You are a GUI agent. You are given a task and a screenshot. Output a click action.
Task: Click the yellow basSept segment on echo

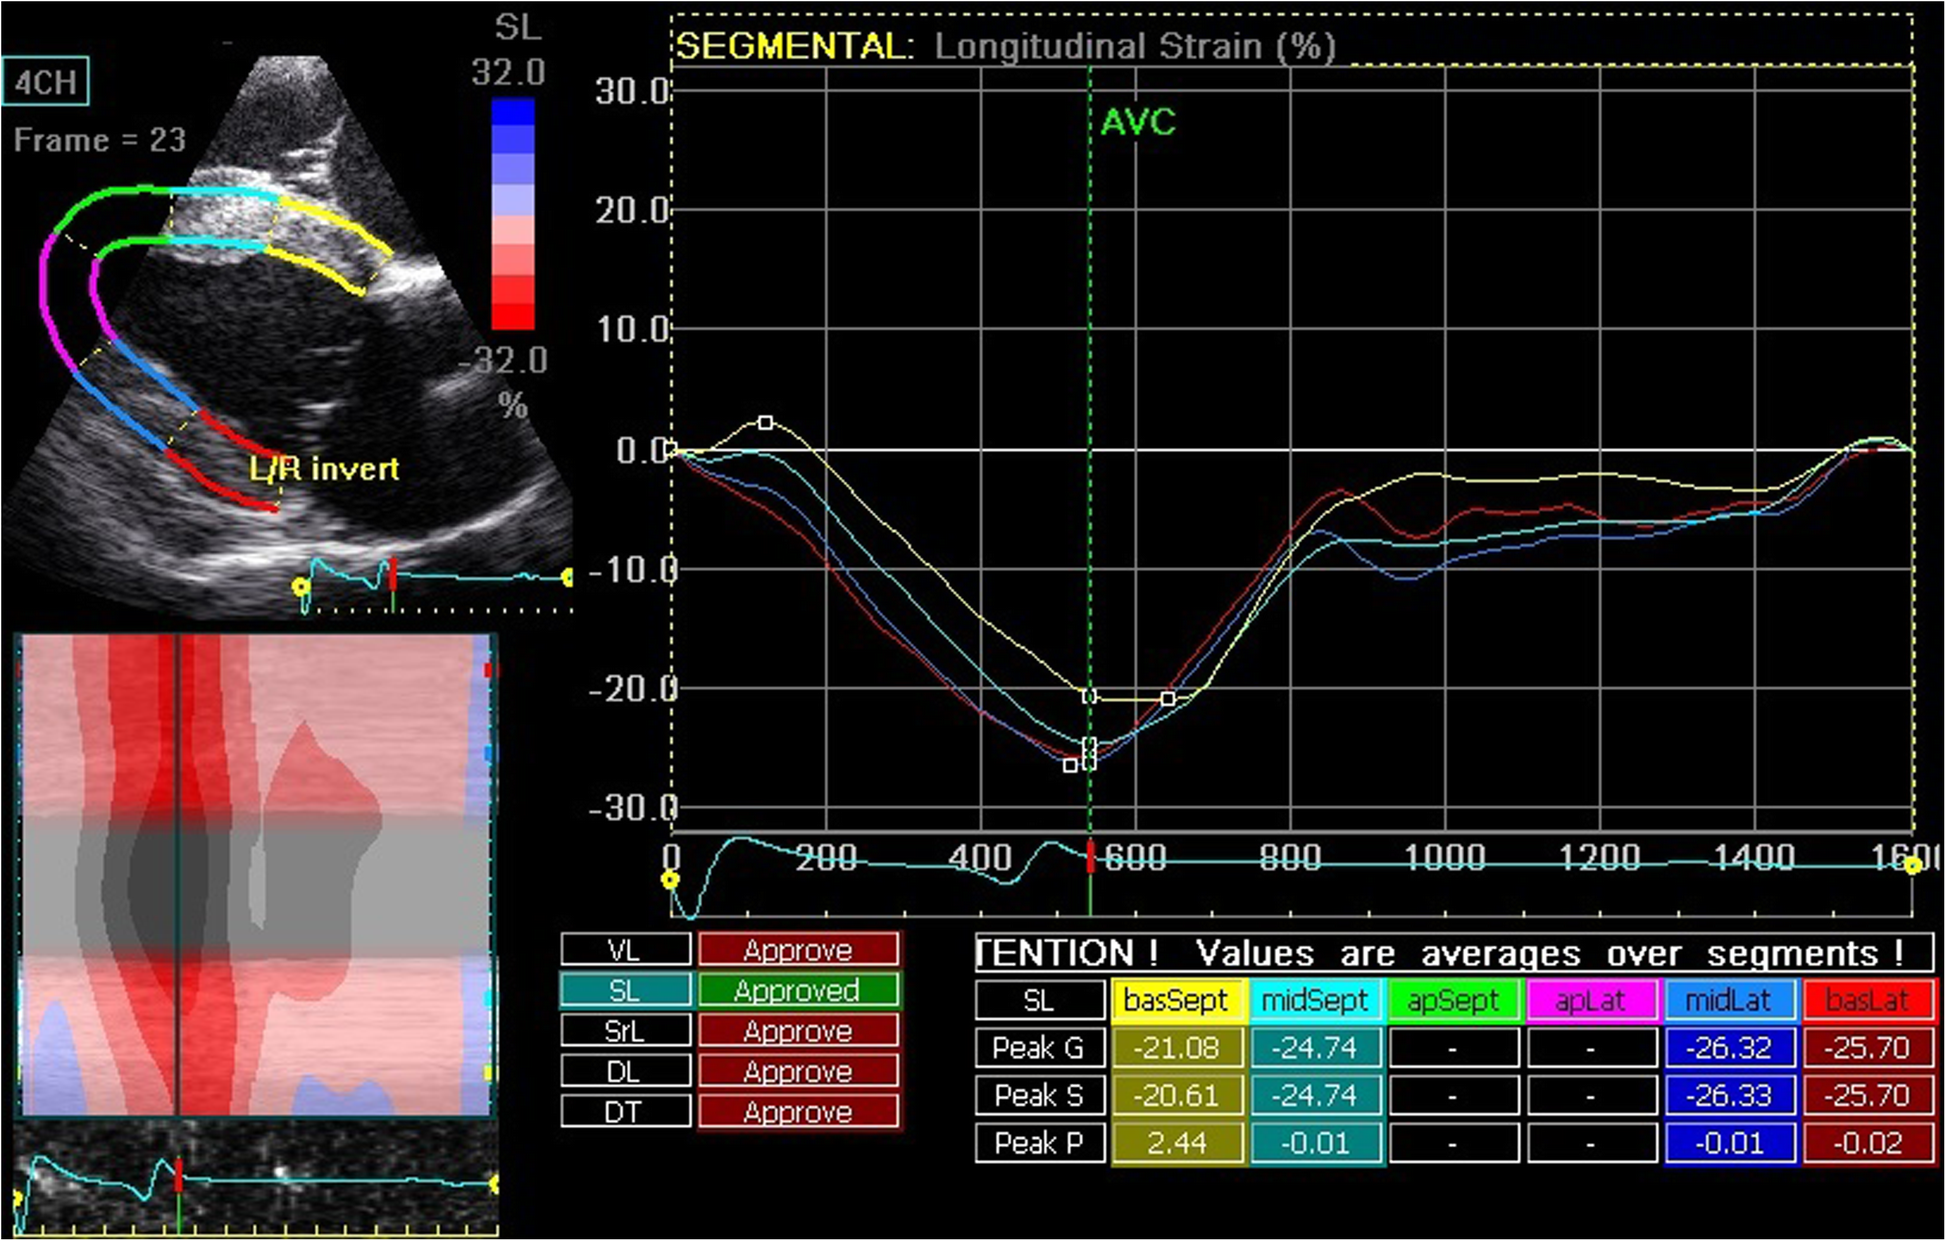click(x=330, y=245)
